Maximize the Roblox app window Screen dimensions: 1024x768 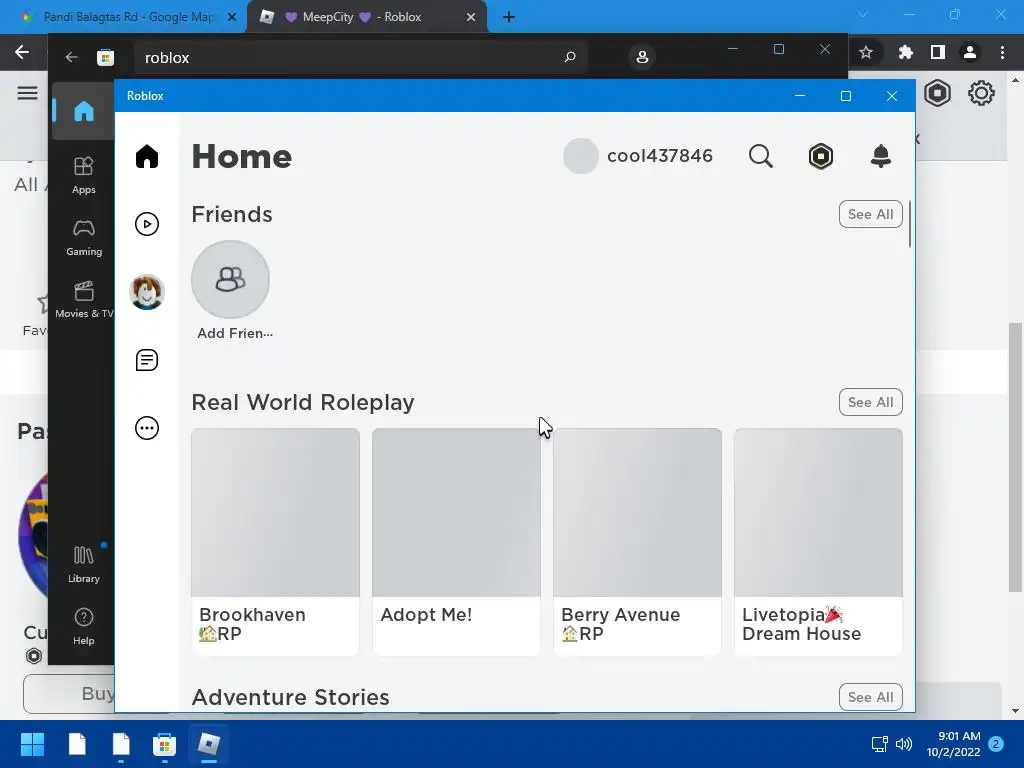click(x=846, y=96)
